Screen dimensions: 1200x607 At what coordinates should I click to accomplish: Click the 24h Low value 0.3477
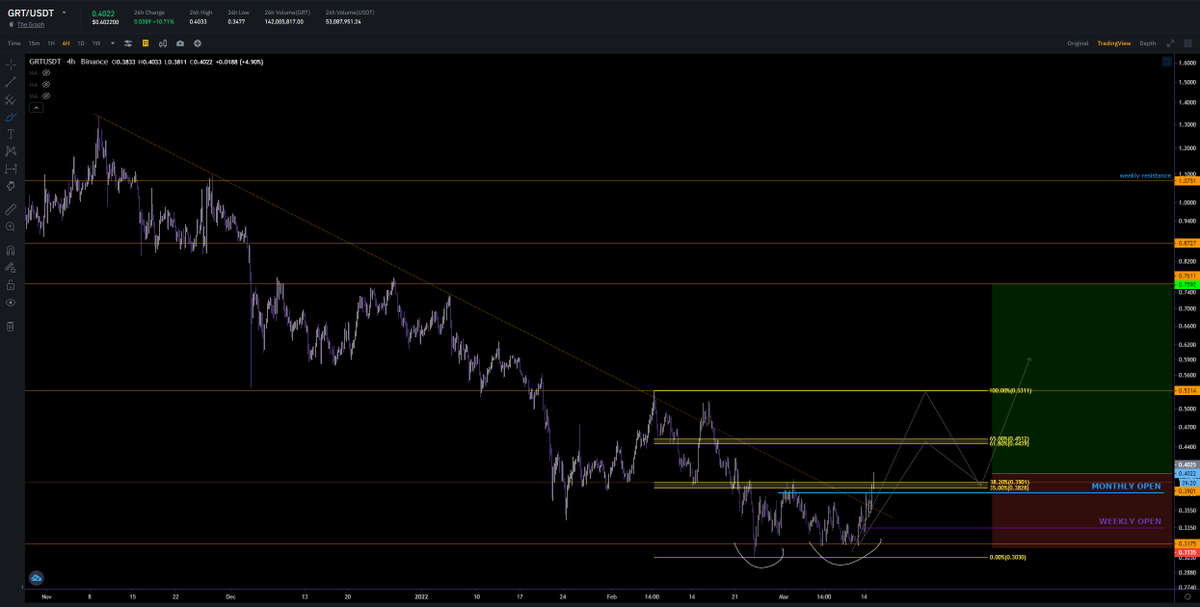click(x=237, y=21)
